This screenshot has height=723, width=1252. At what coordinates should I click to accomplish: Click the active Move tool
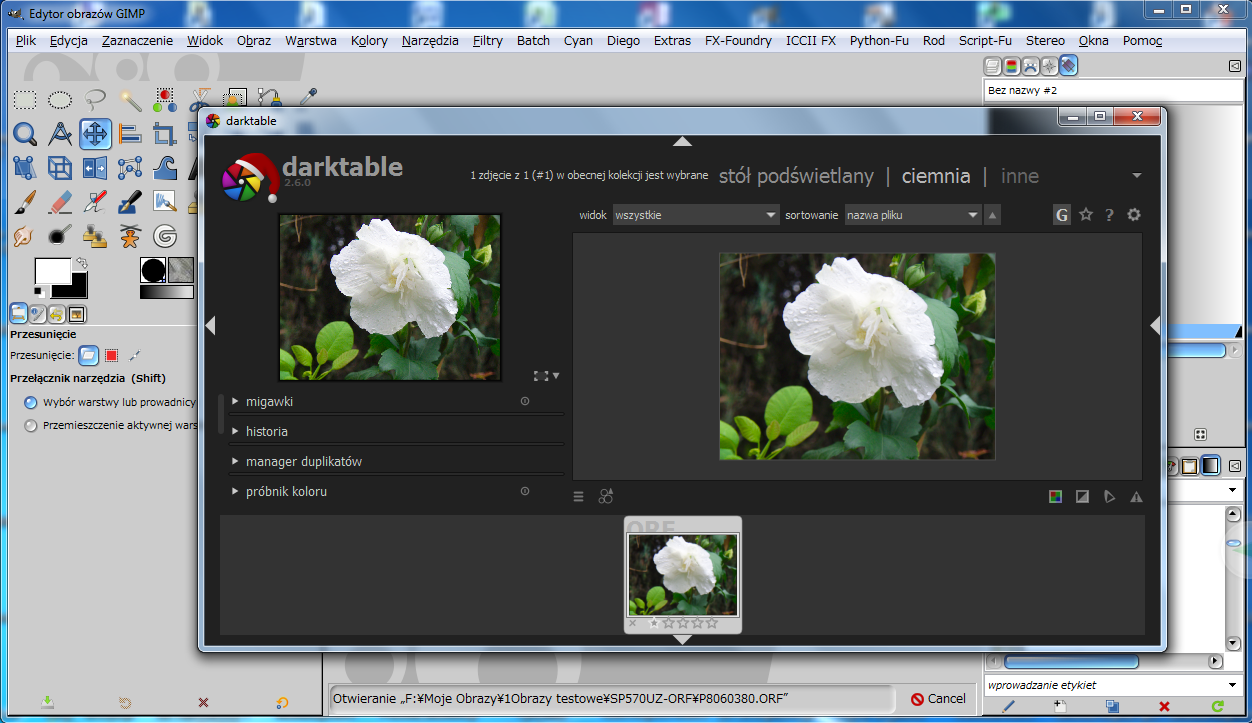pos(95,134)
